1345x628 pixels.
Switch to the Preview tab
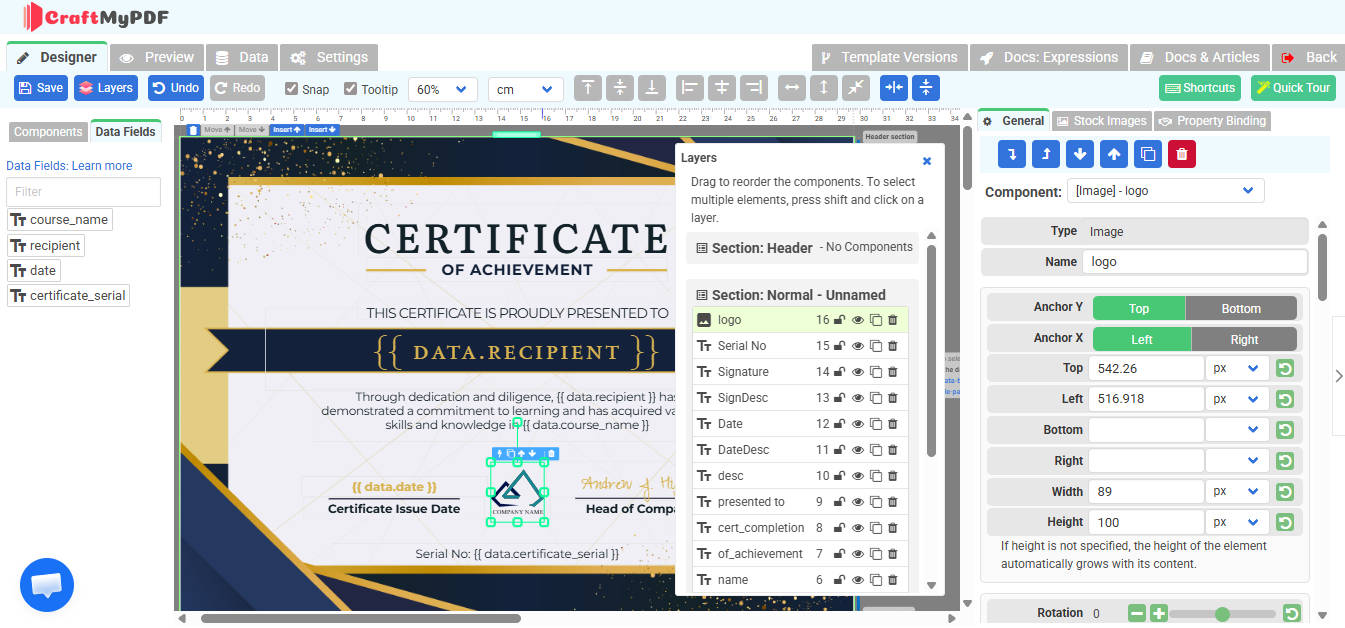[x=157, y=57]
